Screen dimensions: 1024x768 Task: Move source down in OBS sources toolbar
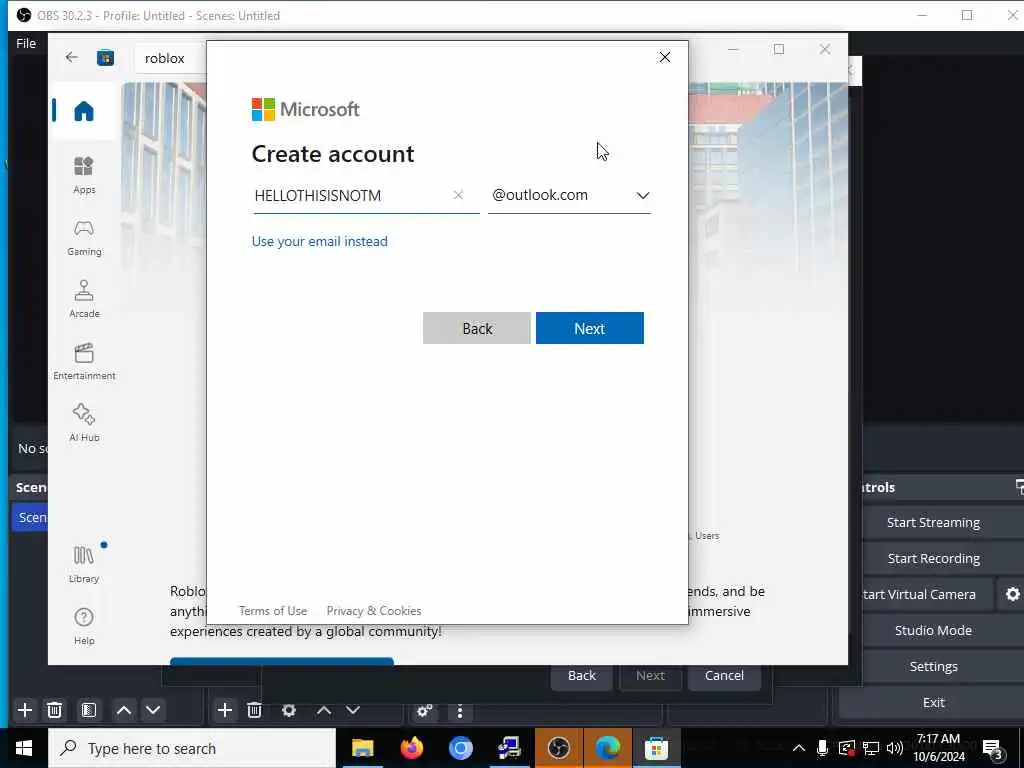[x=353, y=710]
